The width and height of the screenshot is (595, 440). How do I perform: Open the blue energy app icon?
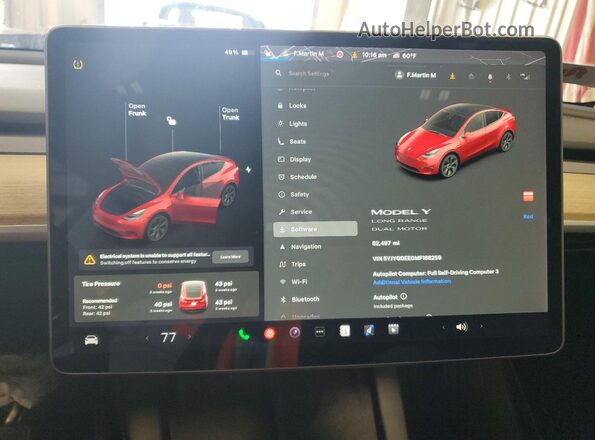point(369,330)
